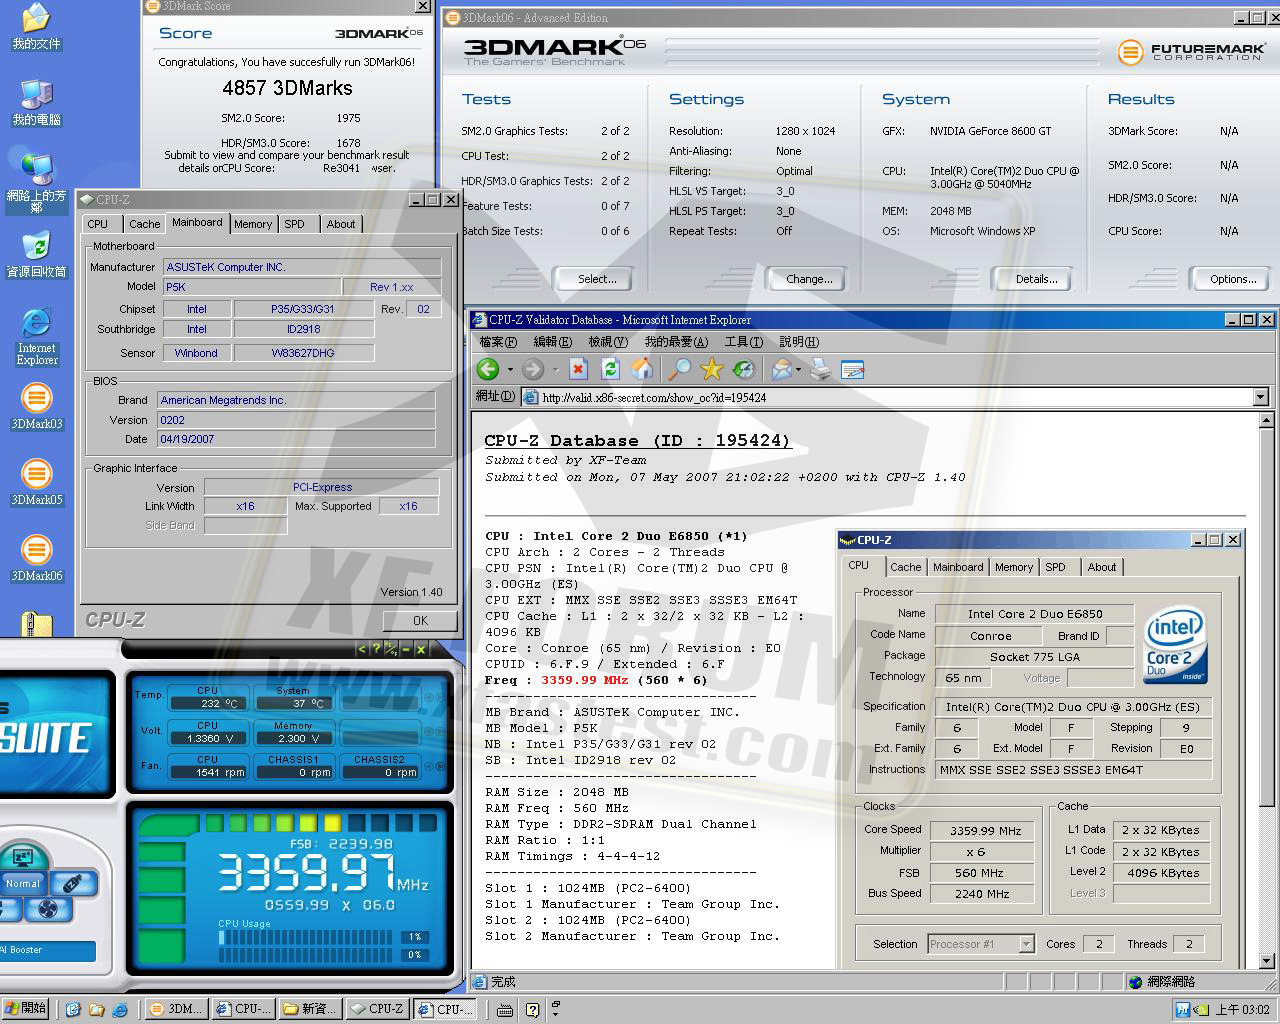
Task: Open the 工具(T) menu in Internet Explorer
Action: tap(743, 342)
